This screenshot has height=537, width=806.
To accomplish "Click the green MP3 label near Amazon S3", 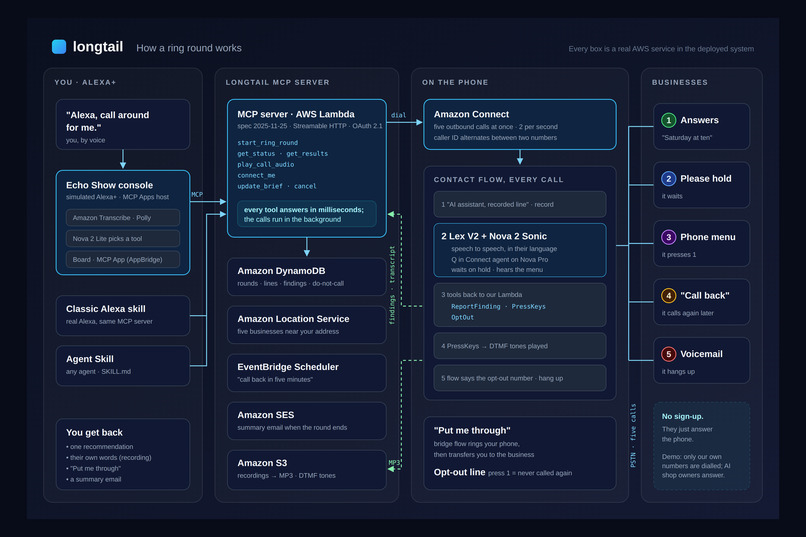I will [394, 462].
